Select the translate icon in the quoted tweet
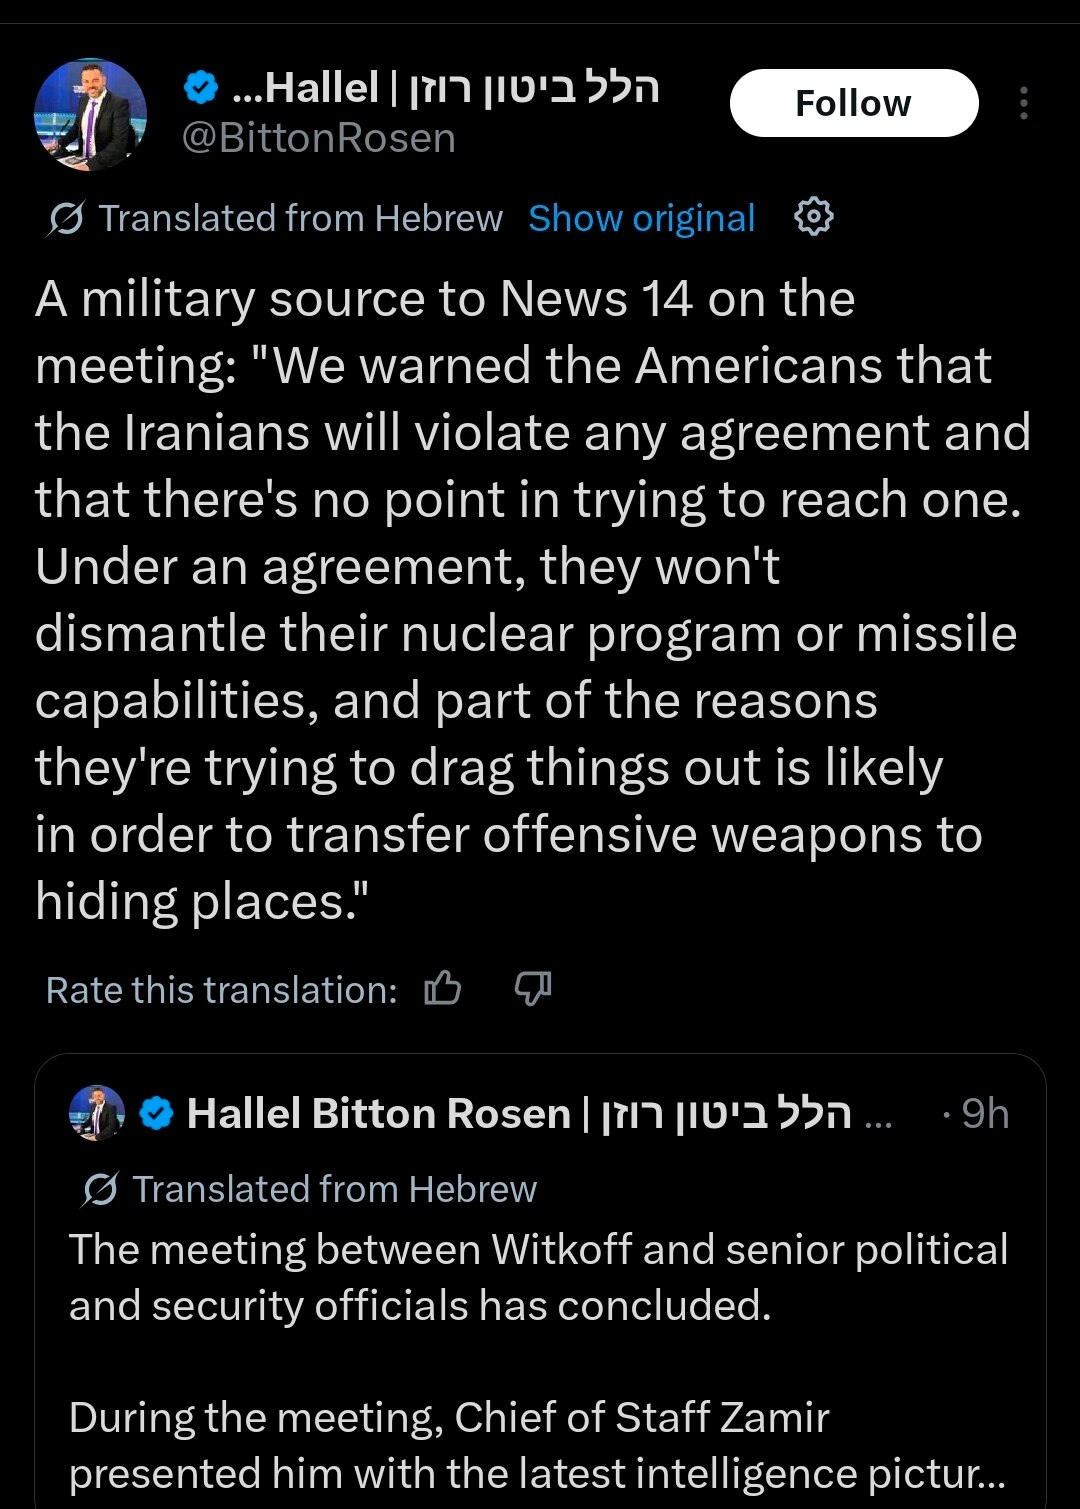The height and width of the screenshot is (1509, 1080). click(x=95, y=1189)
